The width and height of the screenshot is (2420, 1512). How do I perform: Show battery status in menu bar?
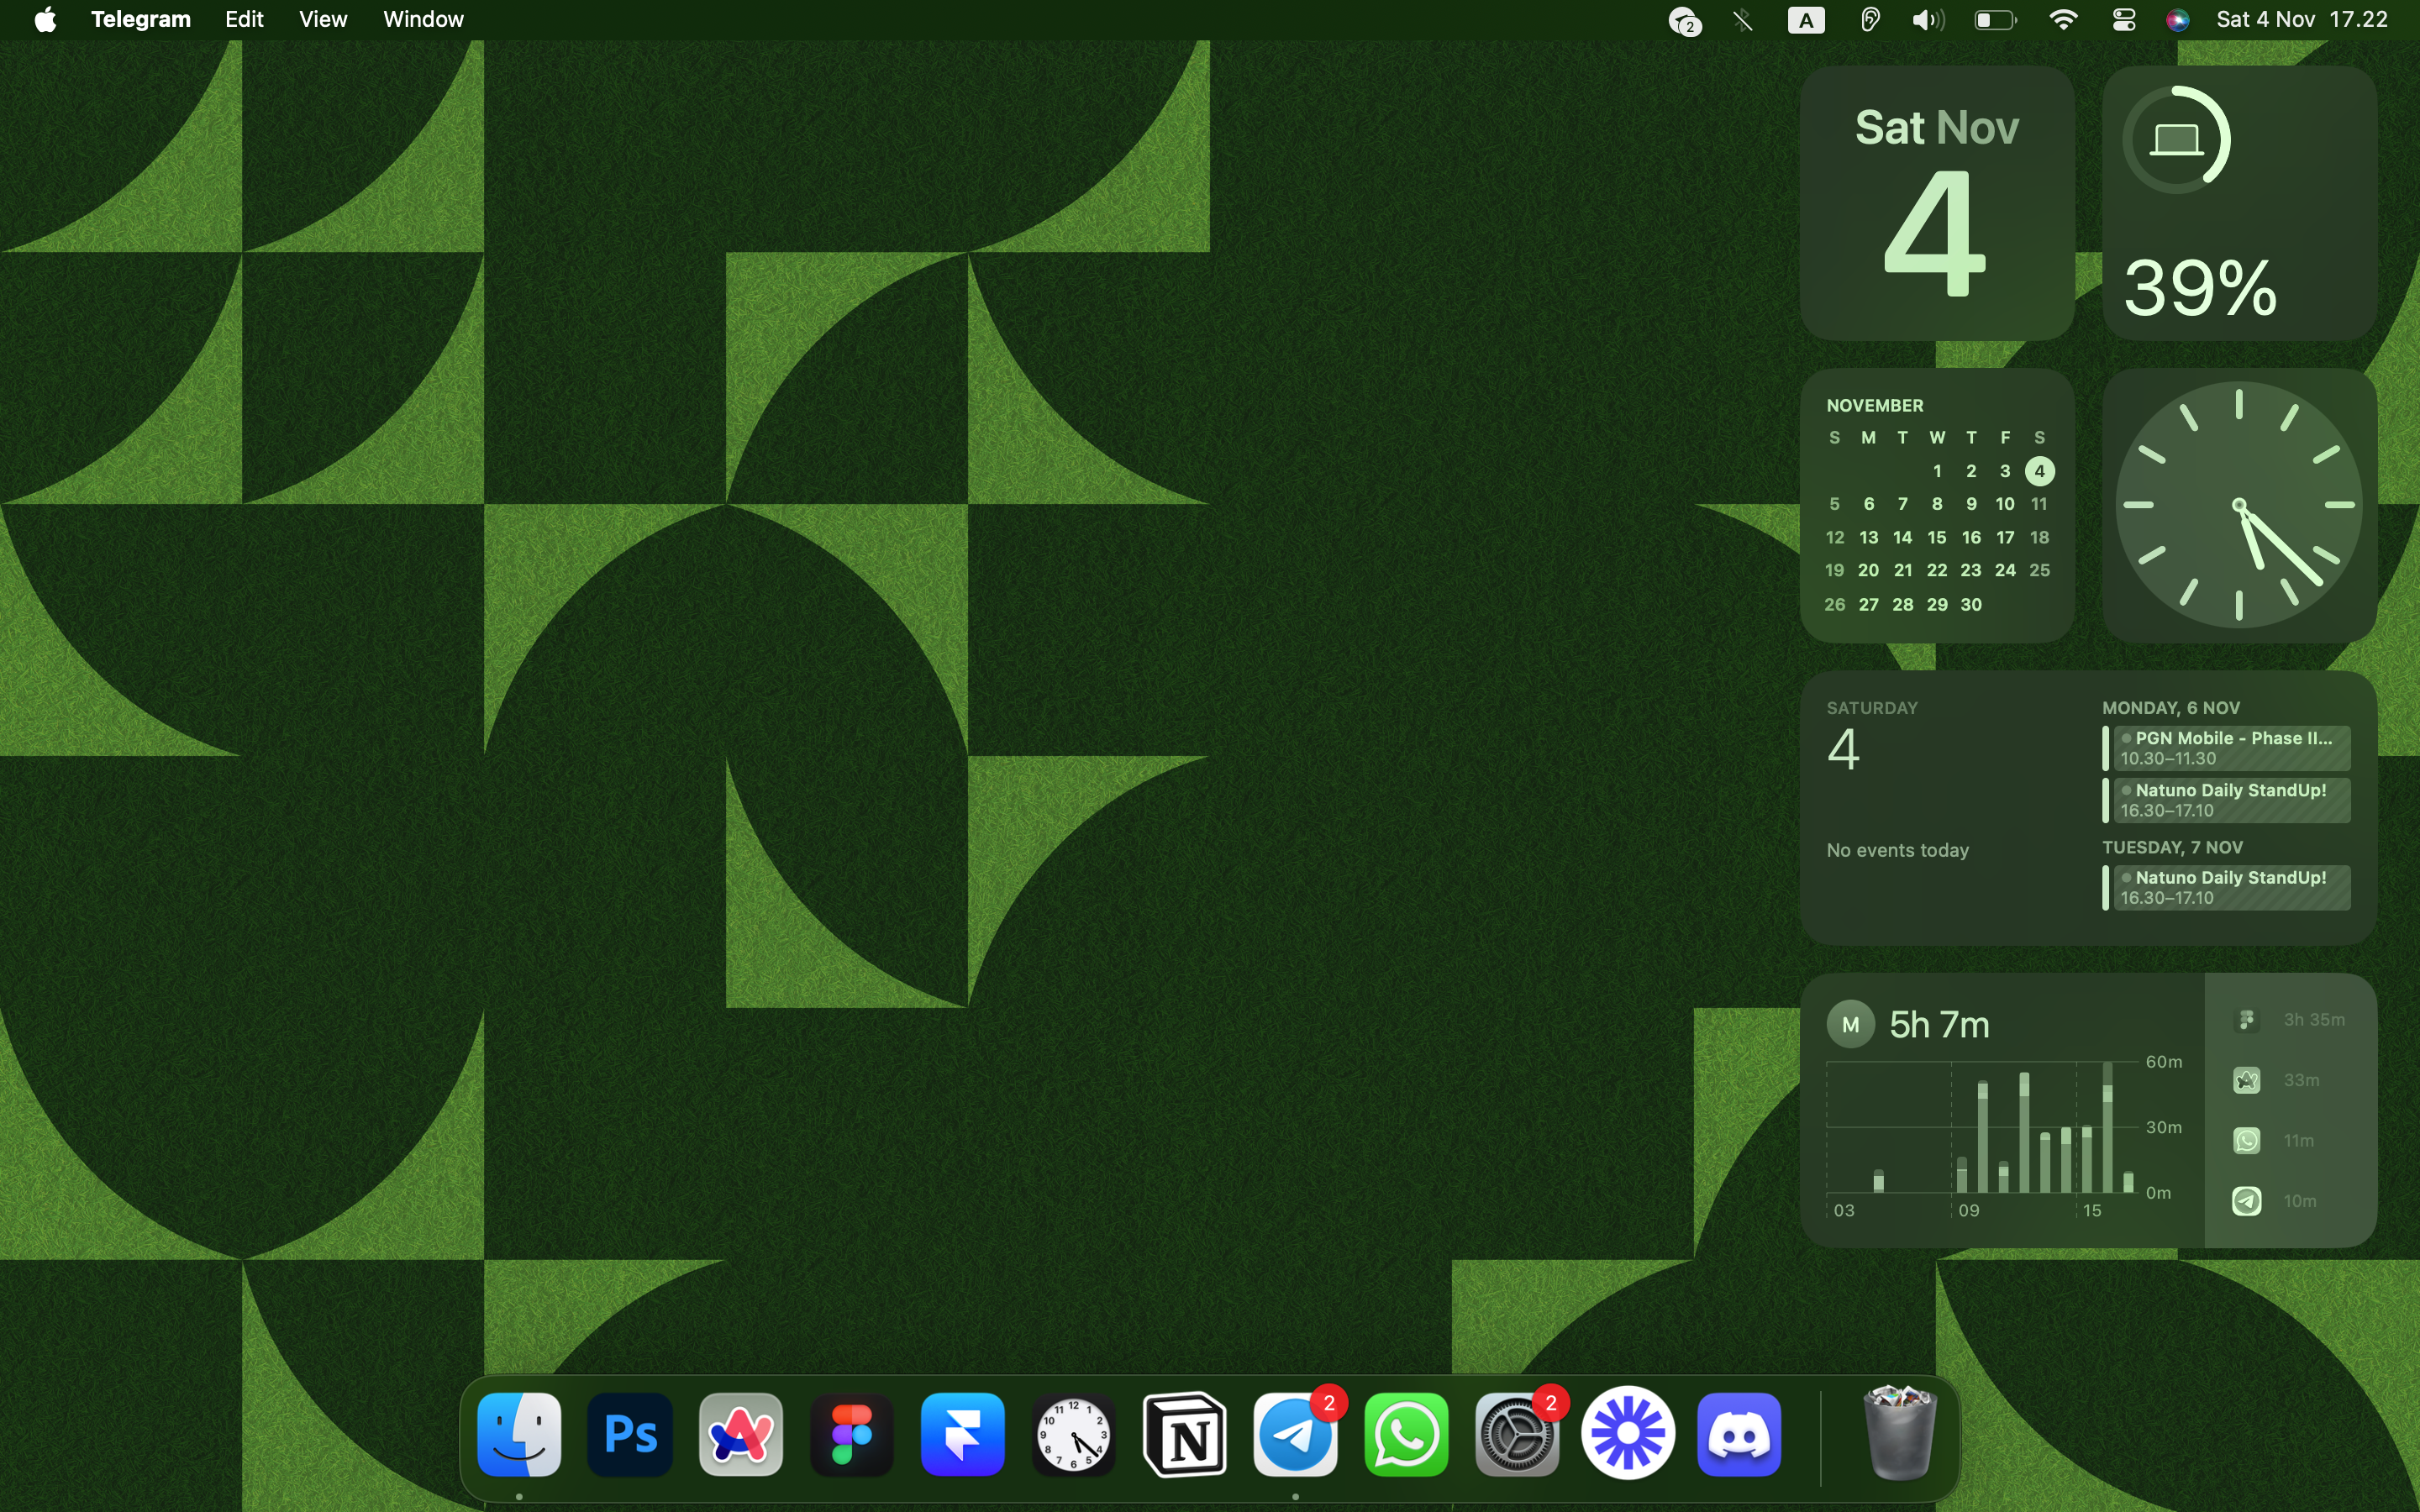1995,20
